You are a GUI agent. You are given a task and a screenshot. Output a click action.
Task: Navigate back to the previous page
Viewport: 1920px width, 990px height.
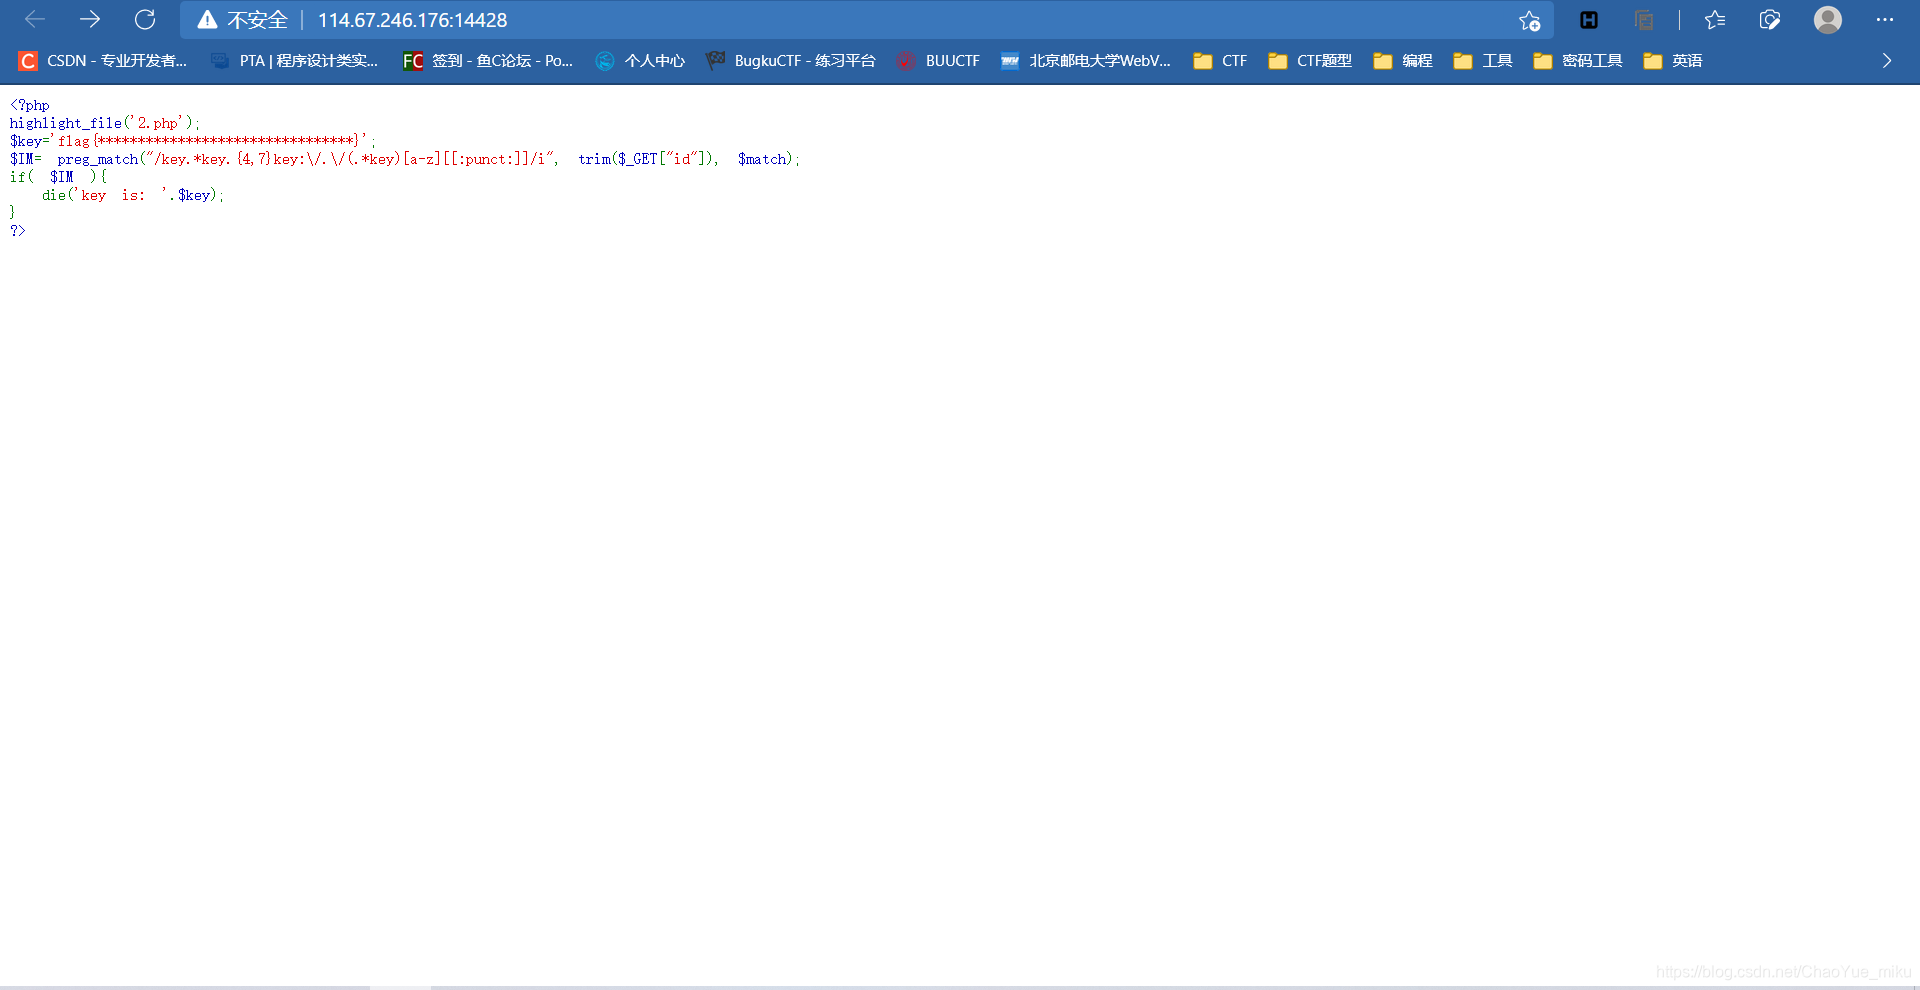(x=34, y=20)
